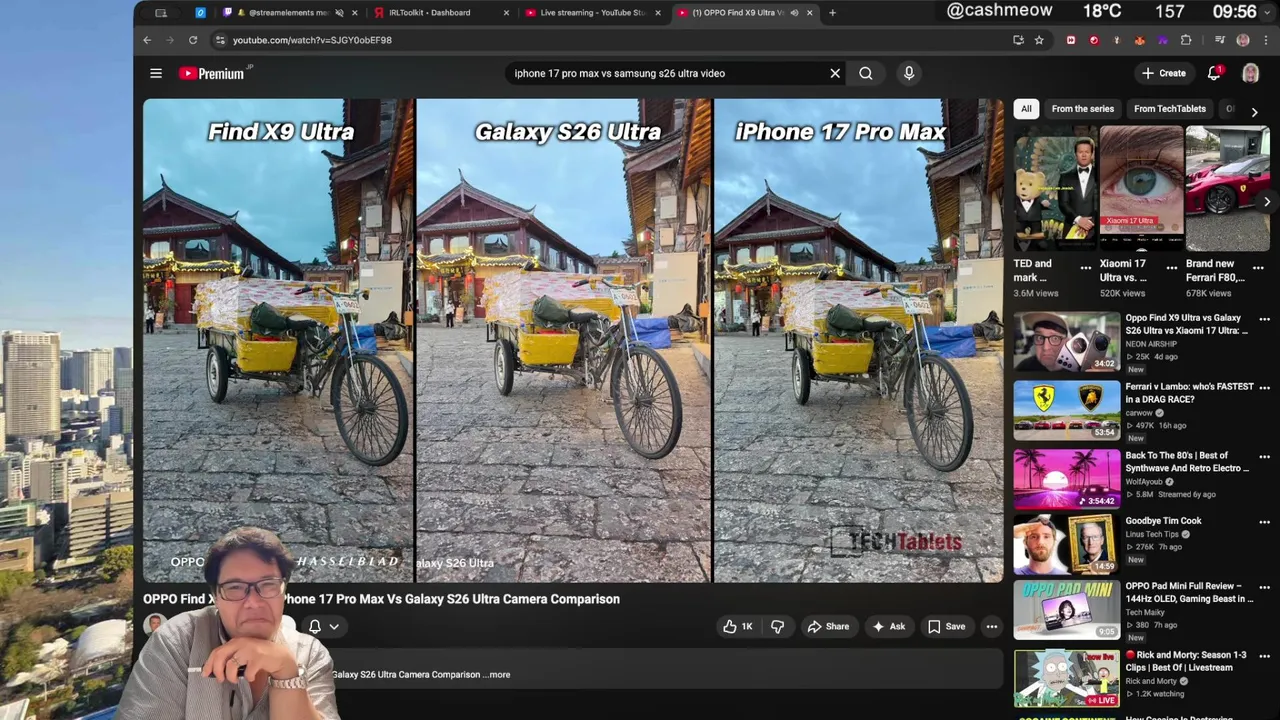The height and width of the screenshot is (720, 1280).
Task: Open options for Rick and Morty livestream
Action: pos(1264,656)
